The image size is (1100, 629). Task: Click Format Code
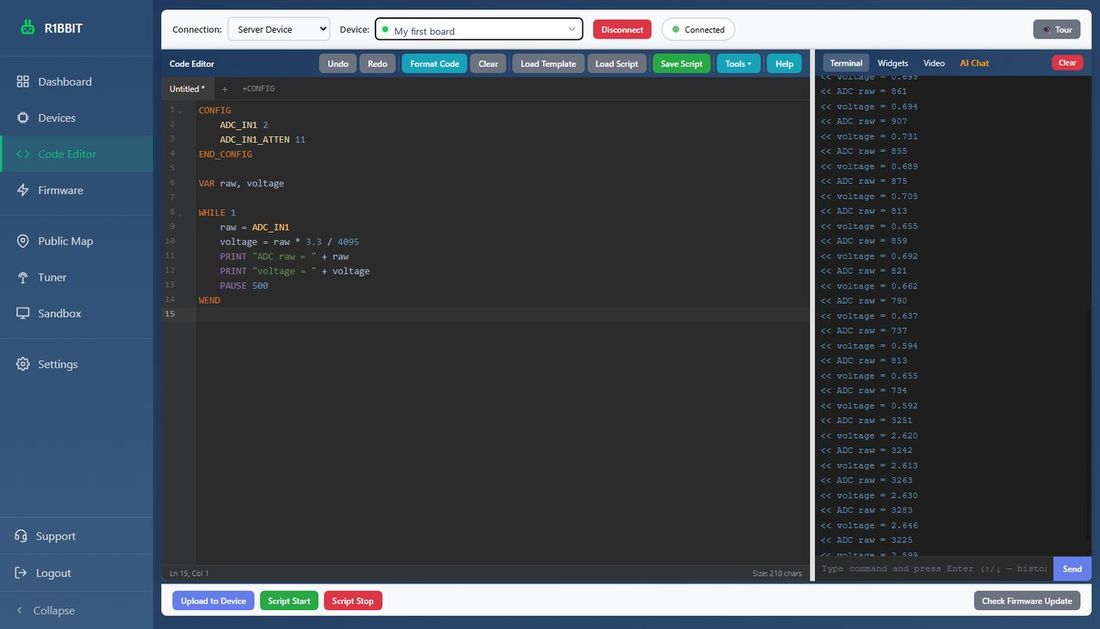click(434, 64)
